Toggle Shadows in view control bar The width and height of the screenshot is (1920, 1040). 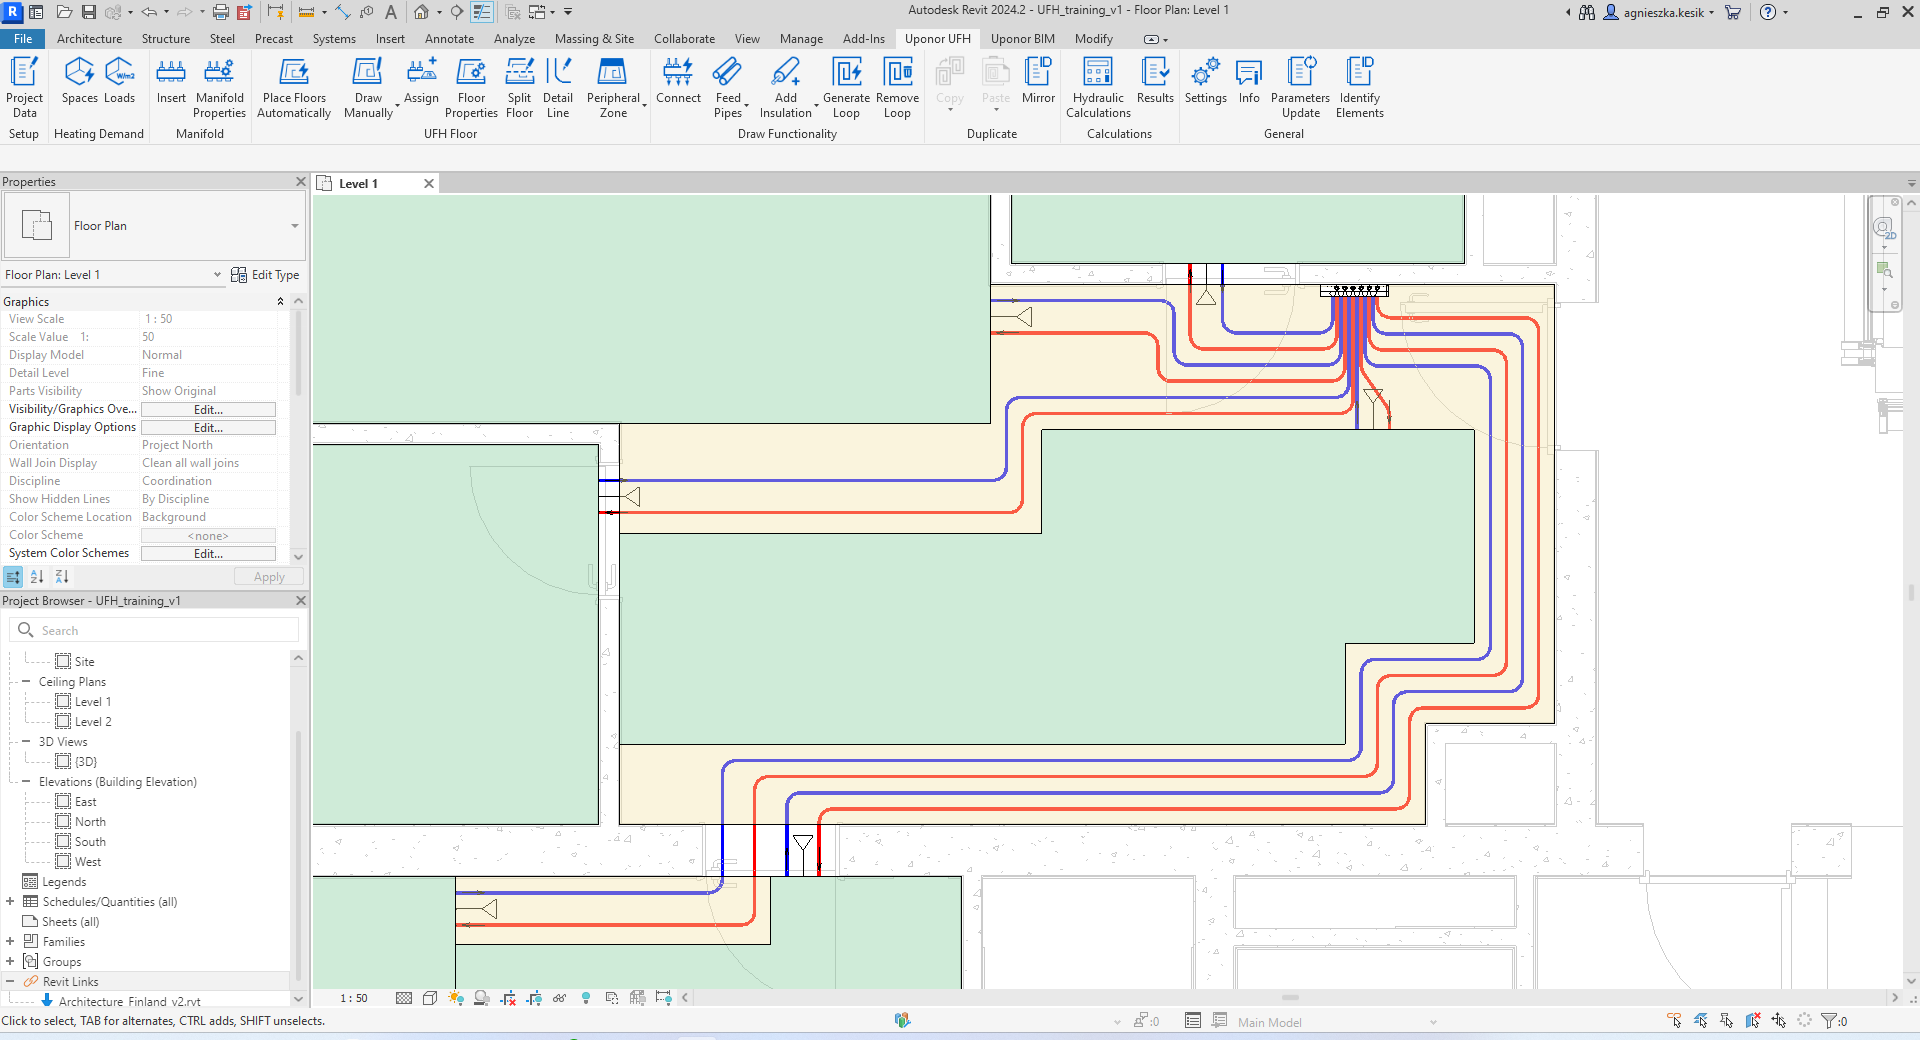pyautogui.click(x=482, y=998)
